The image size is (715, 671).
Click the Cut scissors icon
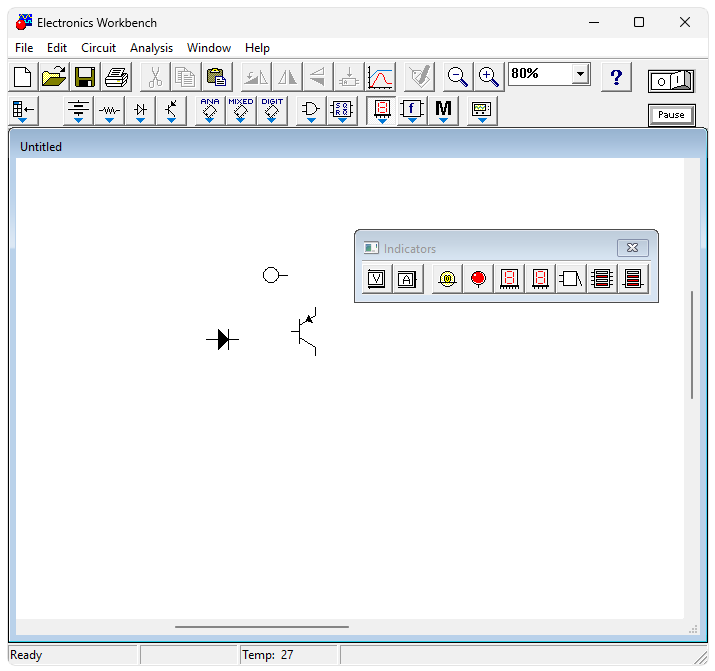click(155, 77)
